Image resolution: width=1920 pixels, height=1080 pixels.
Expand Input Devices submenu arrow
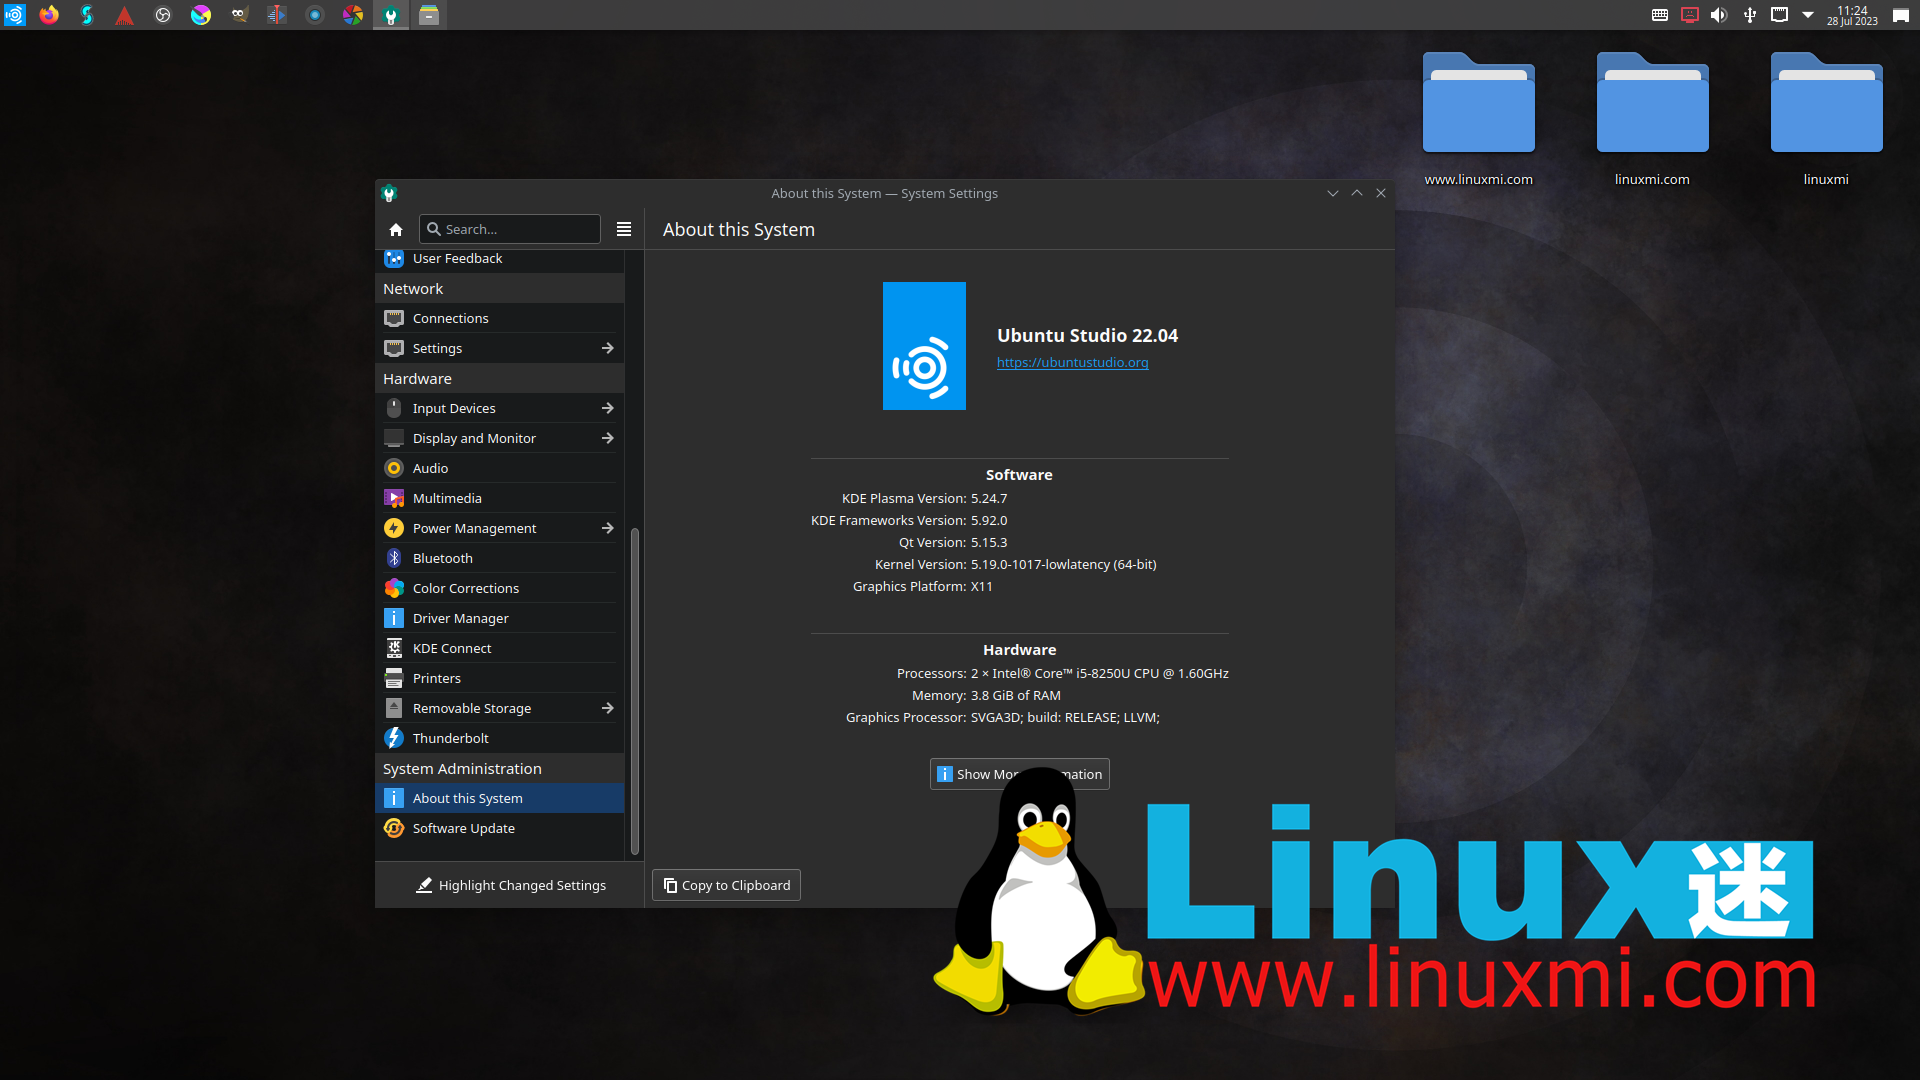[x=607, y=408]
